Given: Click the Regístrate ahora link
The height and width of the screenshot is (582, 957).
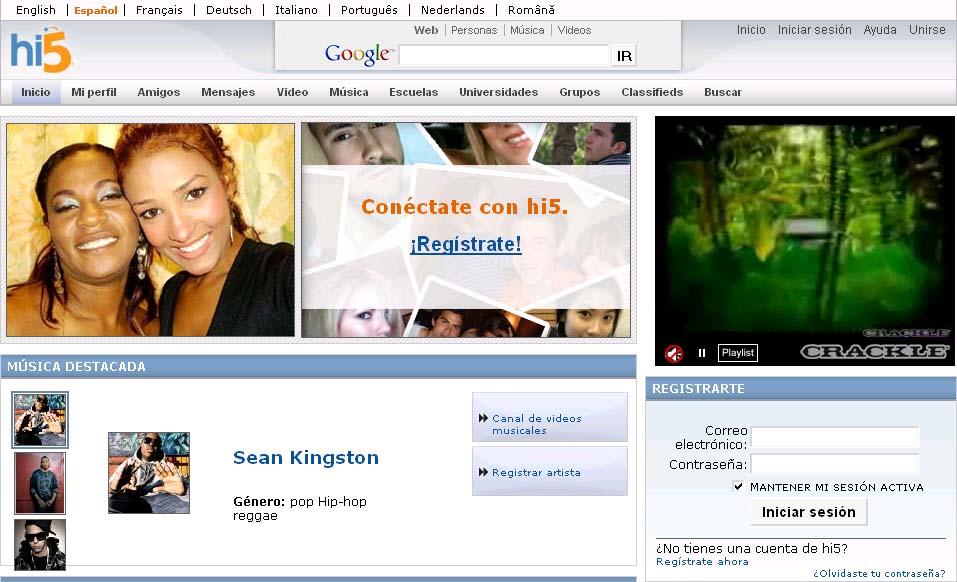Looking at the screenshot, I should coord(702,562).
